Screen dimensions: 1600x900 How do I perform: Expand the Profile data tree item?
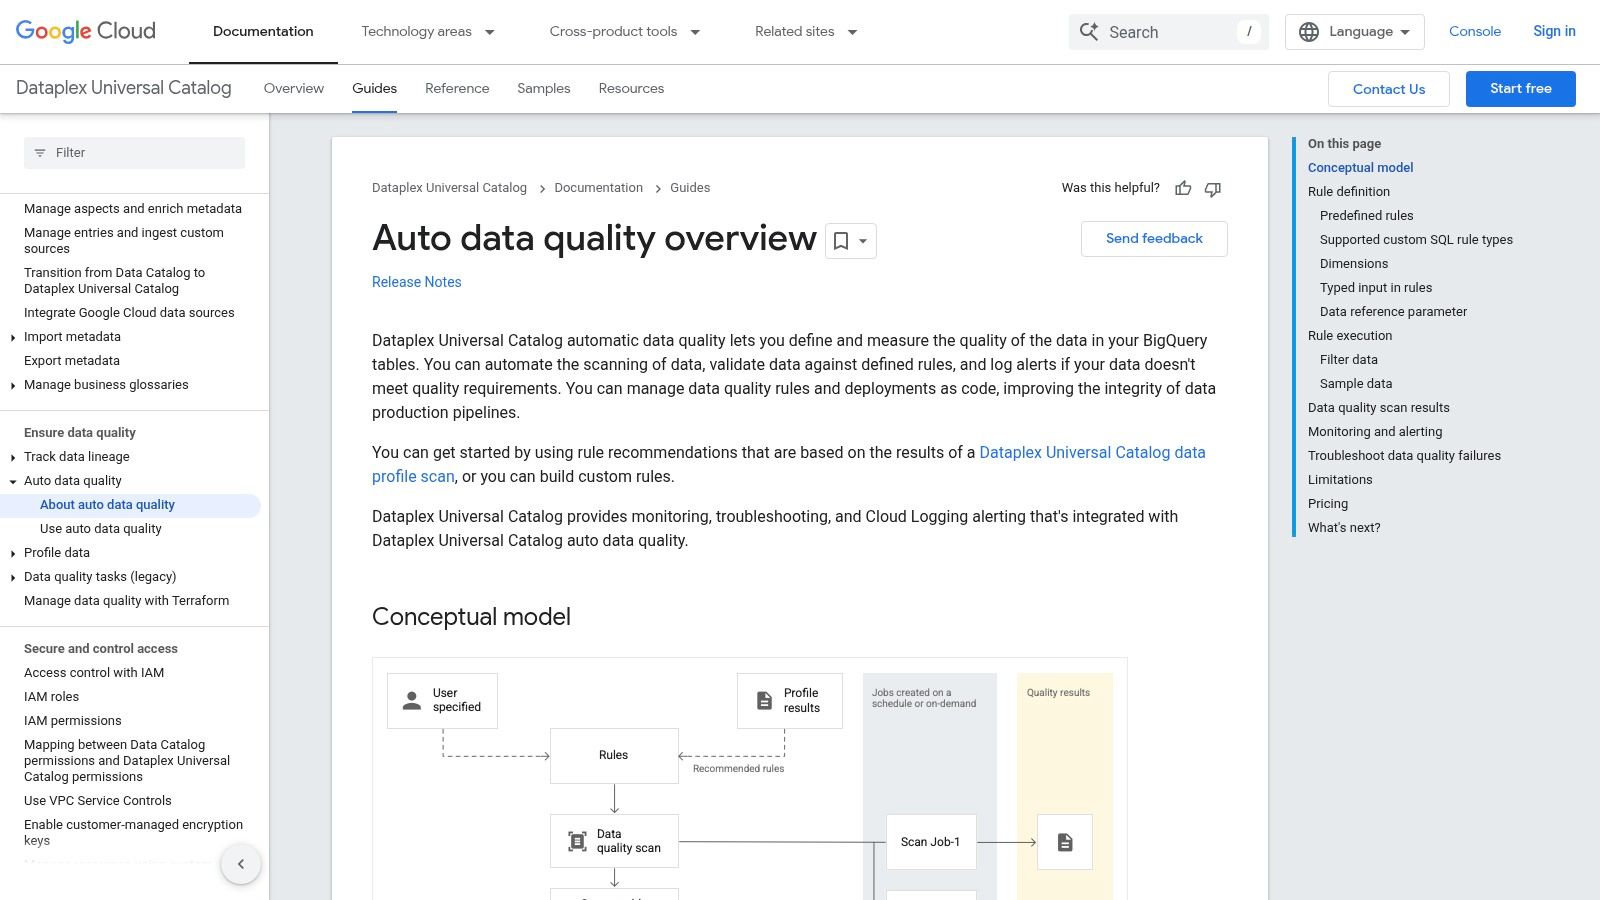13,553
